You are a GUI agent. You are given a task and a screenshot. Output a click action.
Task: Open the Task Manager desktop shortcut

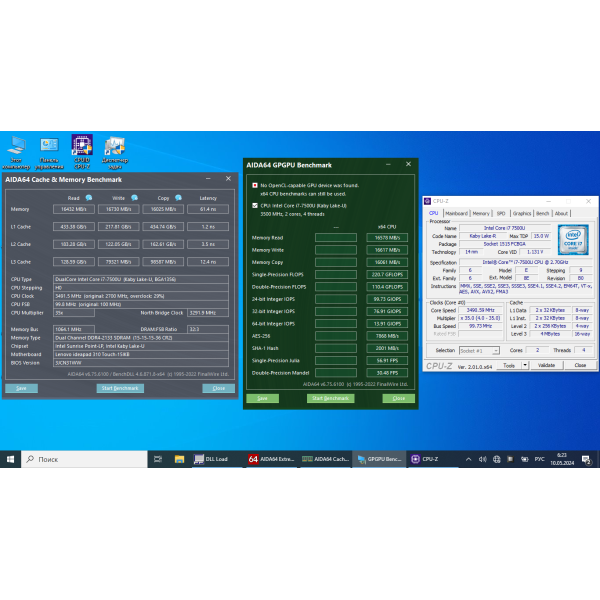tap(115, 152)
